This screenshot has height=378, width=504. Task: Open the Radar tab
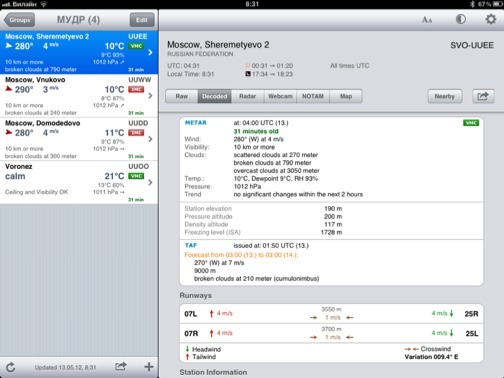coord(247,96)
